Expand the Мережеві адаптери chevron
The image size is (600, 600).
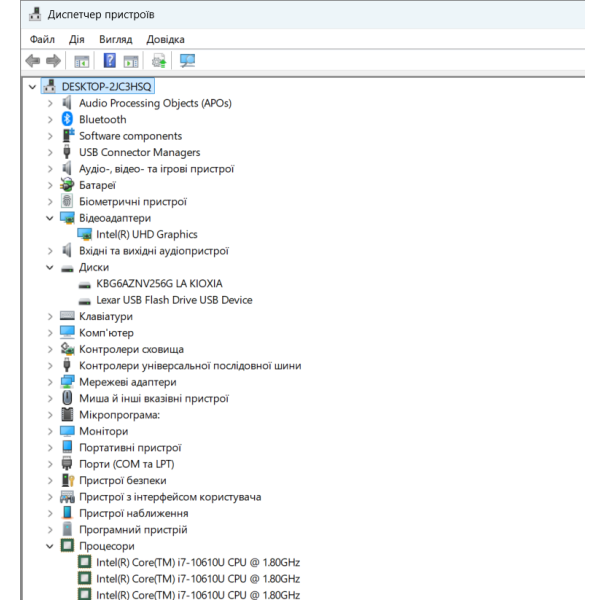click(50, 382)
